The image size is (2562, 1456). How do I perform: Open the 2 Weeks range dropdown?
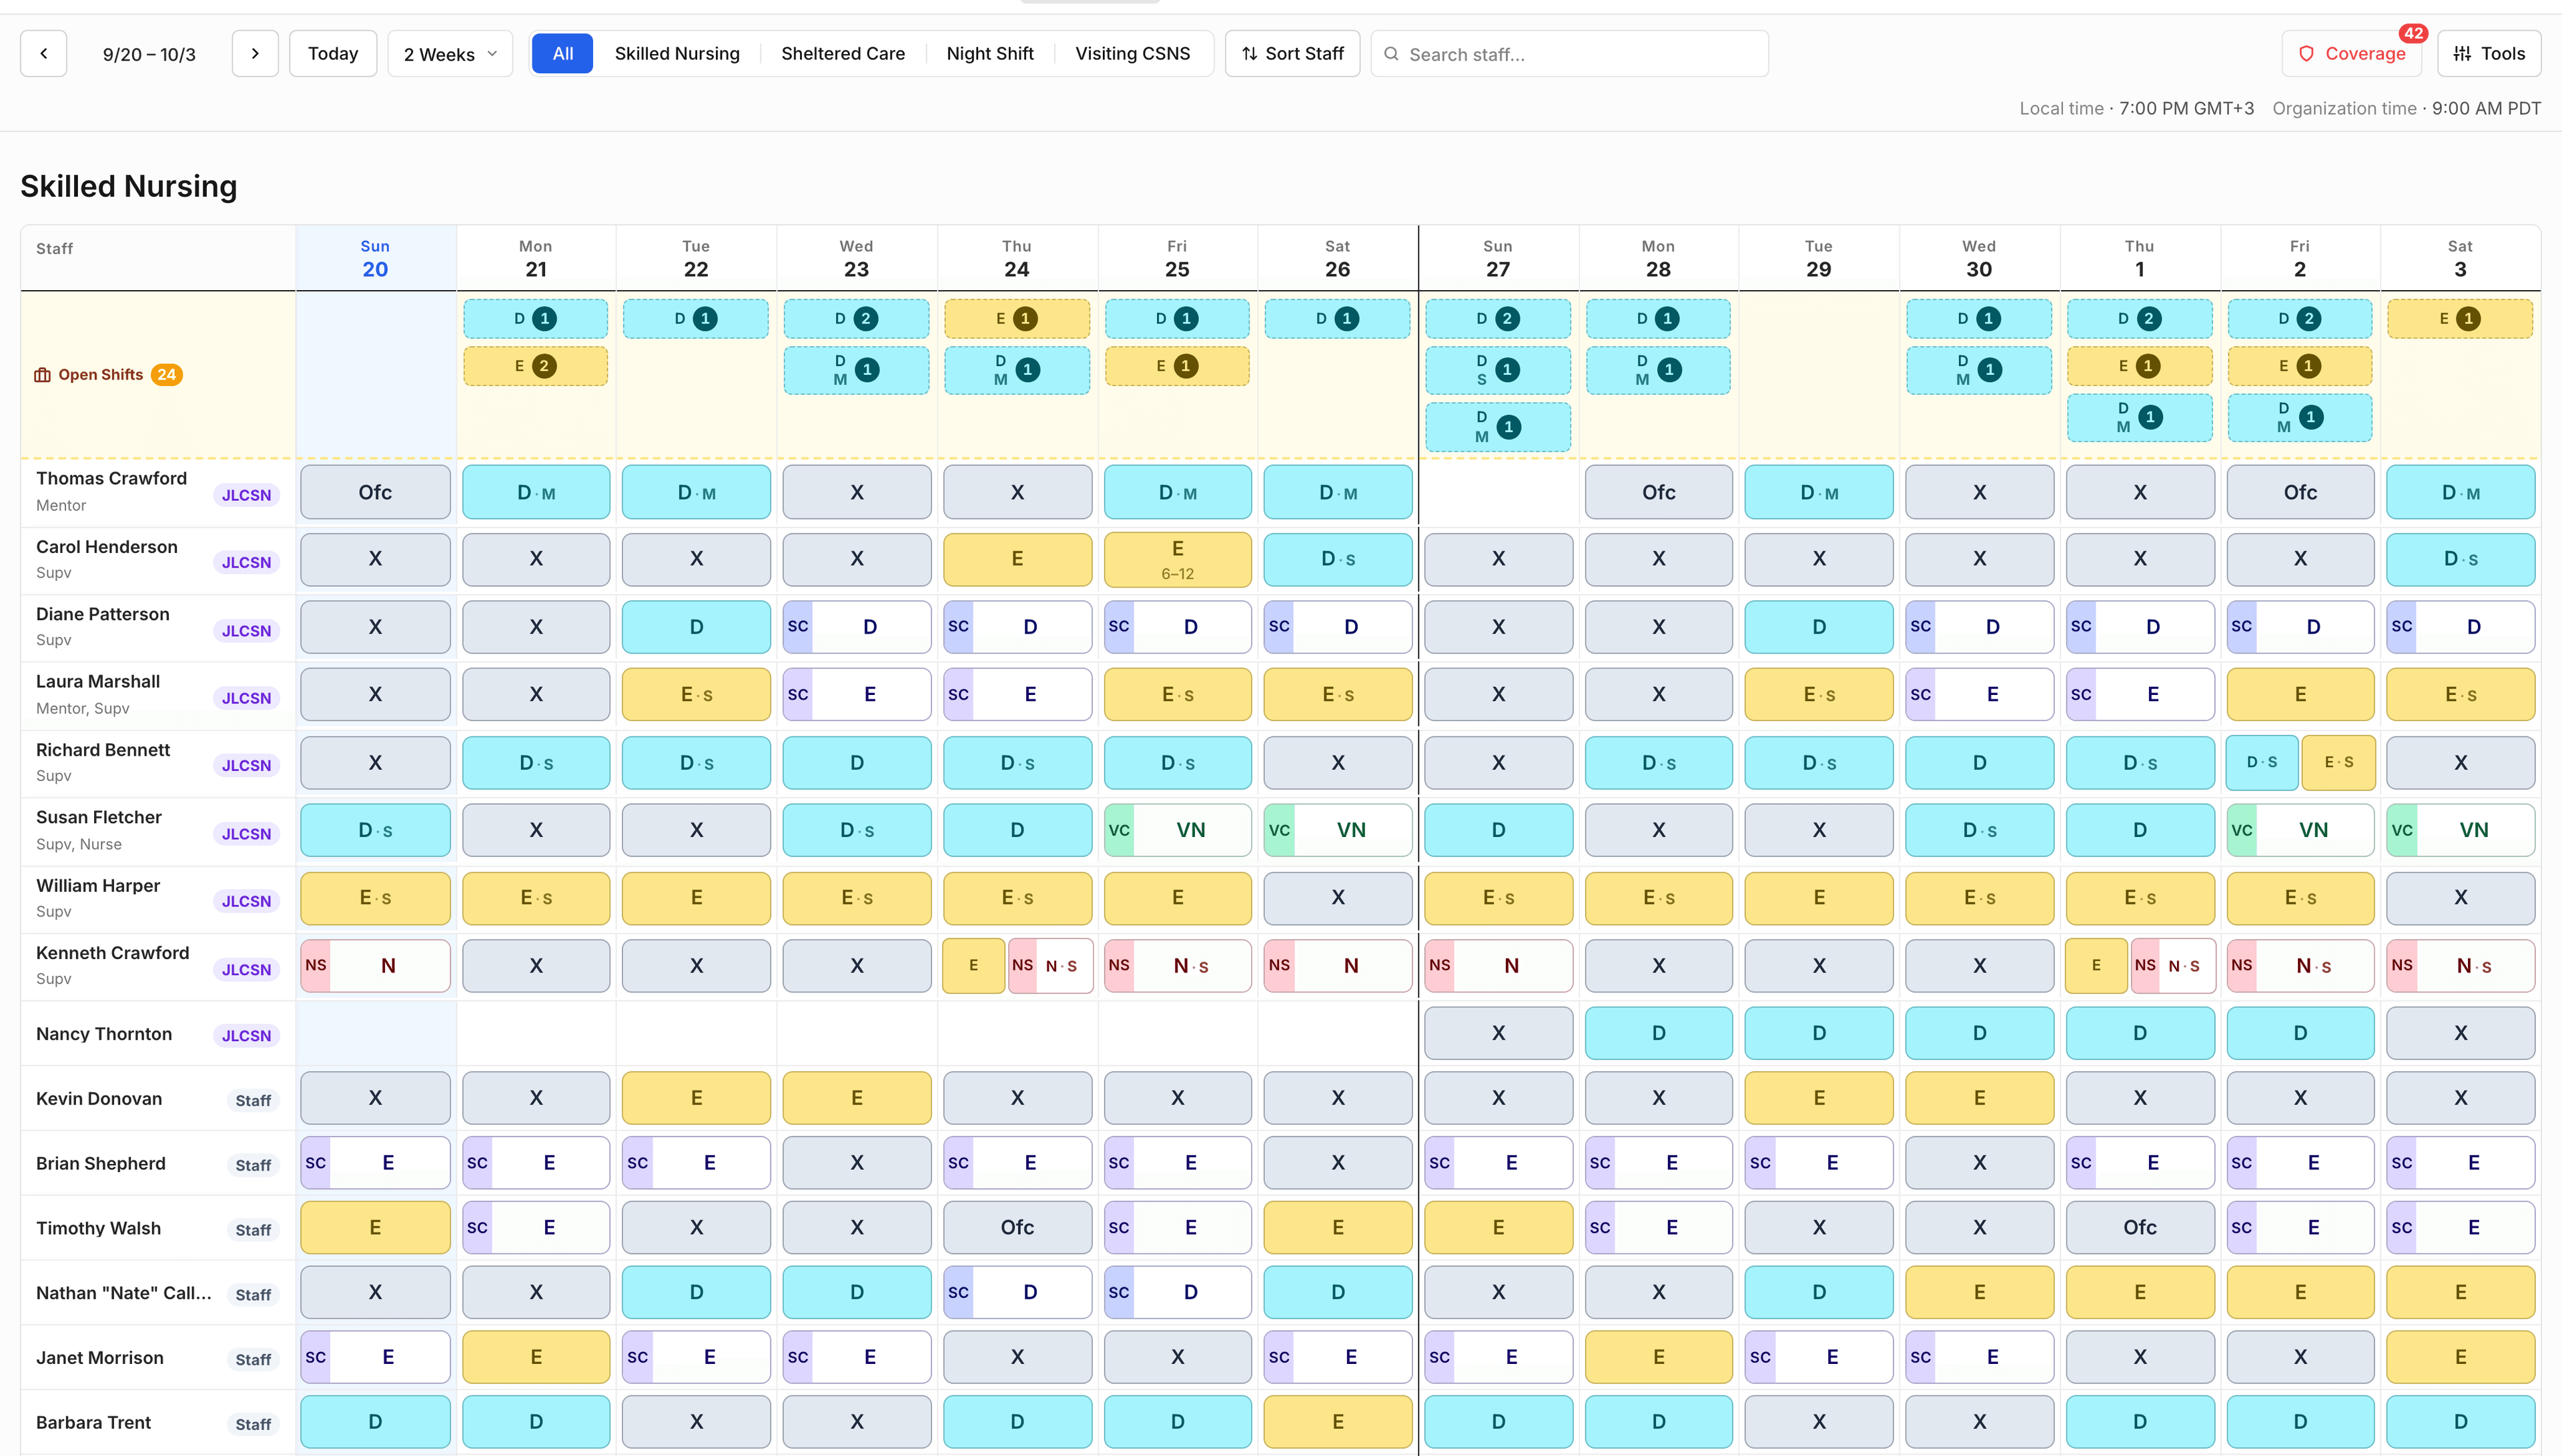[x=450, y=54]
